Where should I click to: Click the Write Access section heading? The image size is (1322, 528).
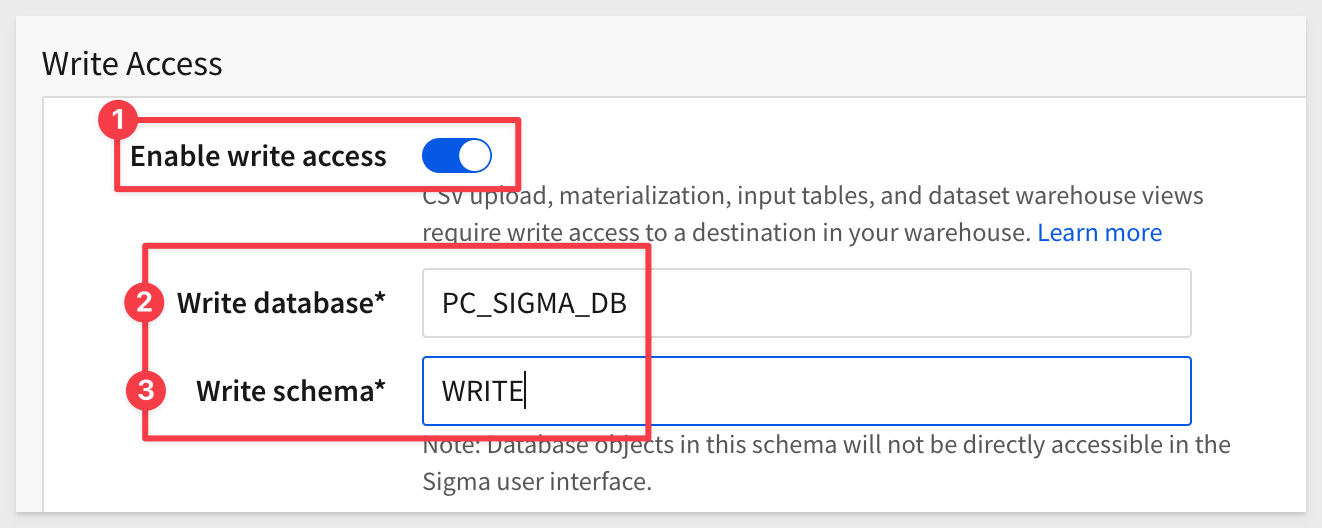point(132,64)
